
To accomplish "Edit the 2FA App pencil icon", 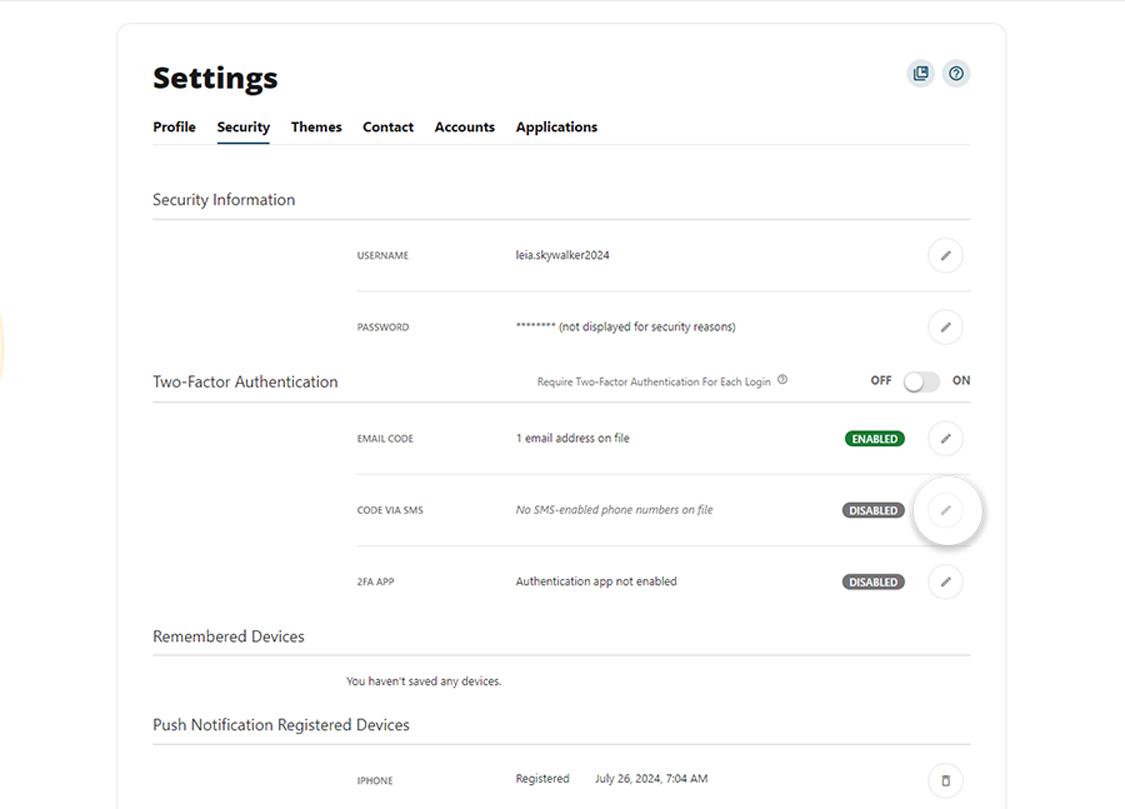I will pos(946,582).
